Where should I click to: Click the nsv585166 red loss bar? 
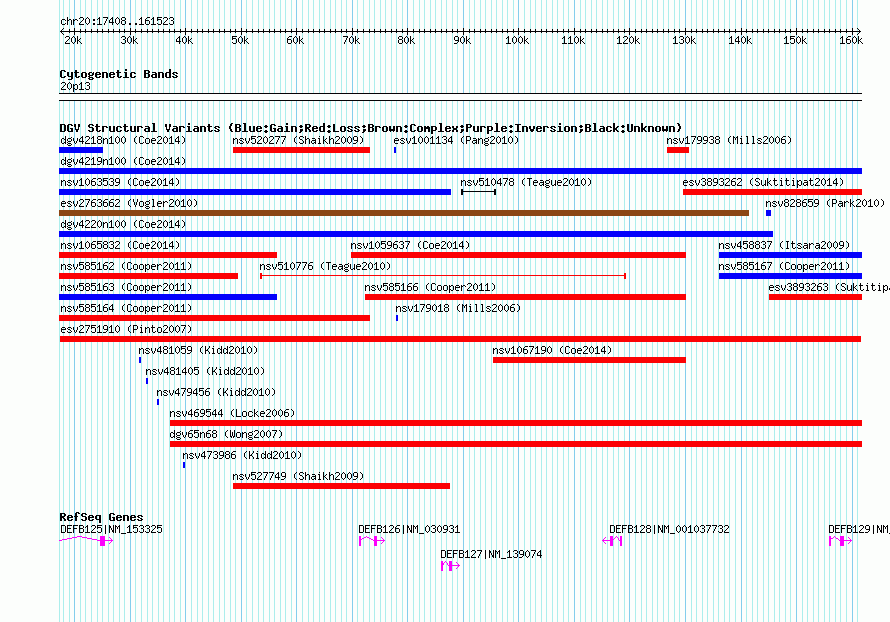[x=526, y=297]
